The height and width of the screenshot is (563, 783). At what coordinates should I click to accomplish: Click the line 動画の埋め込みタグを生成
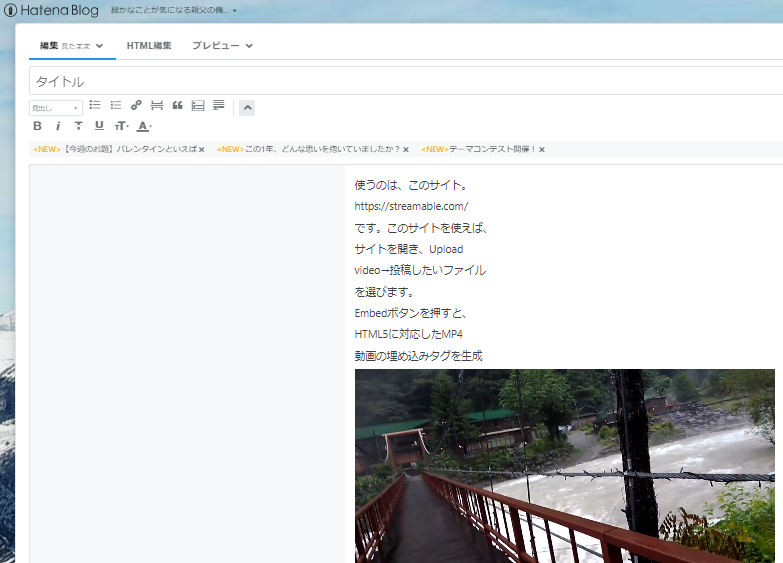click(x=418, y=356)
